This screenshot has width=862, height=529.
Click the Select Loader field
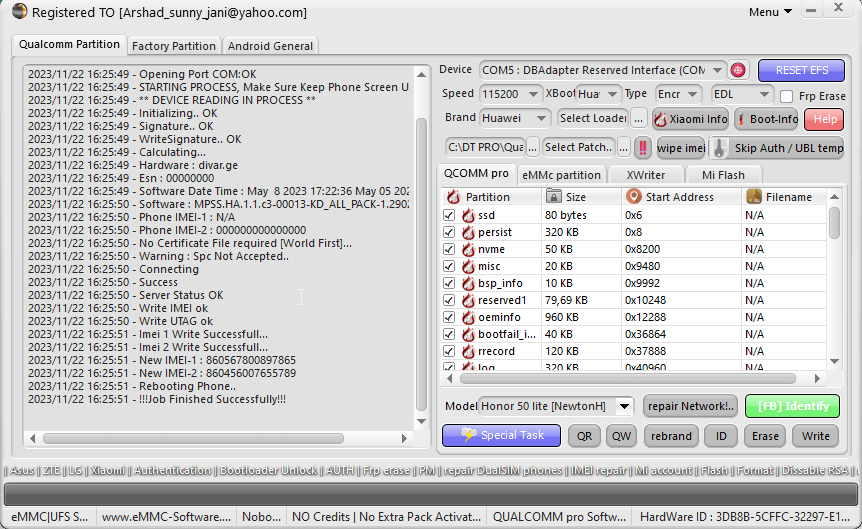[x=593, y=118]
